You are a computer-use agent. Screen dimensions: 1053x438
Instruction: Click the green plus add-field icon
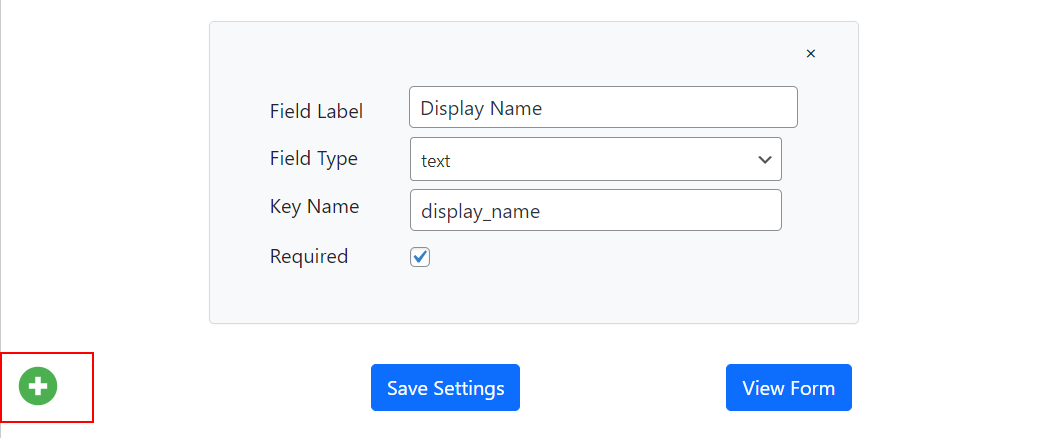pos(38,386)
